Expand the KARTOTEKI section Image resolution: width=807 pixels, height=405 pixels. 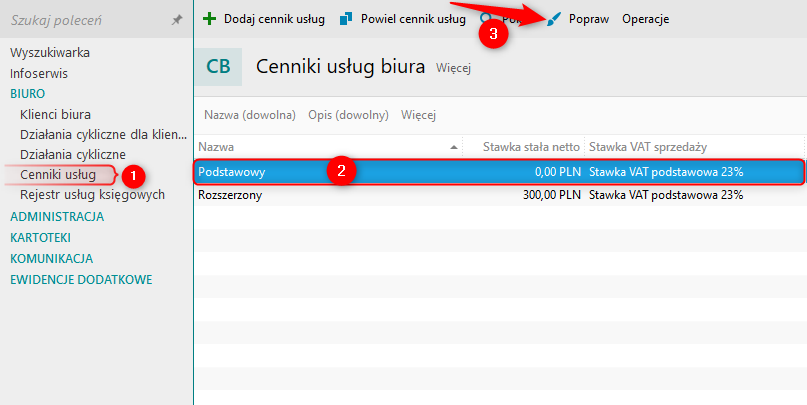(41, 238)
